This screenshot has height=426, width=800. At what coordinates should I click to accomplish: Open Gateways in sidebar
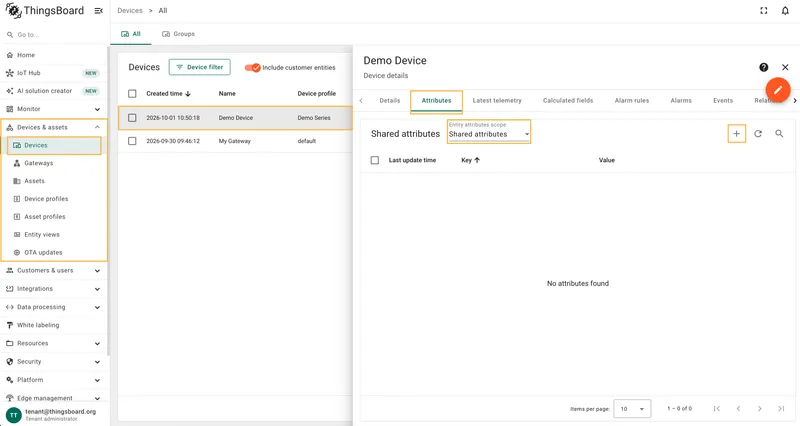pos(55,163)
